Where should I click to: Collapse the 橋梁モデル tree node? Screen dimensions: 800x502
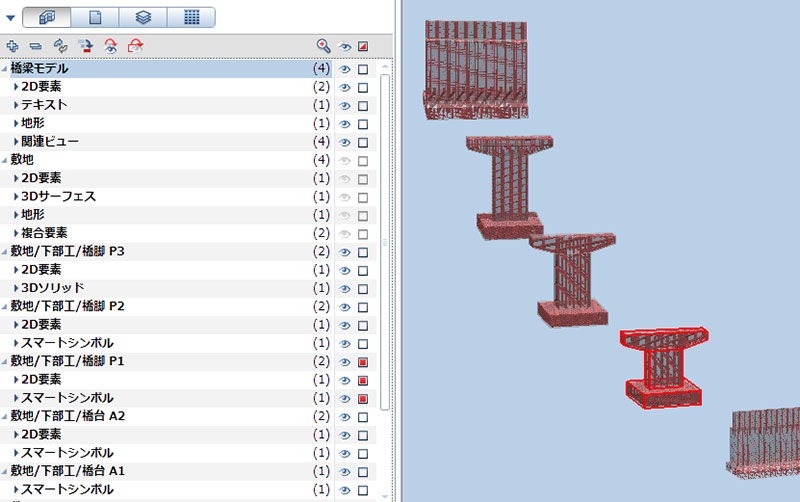[4, 69]
